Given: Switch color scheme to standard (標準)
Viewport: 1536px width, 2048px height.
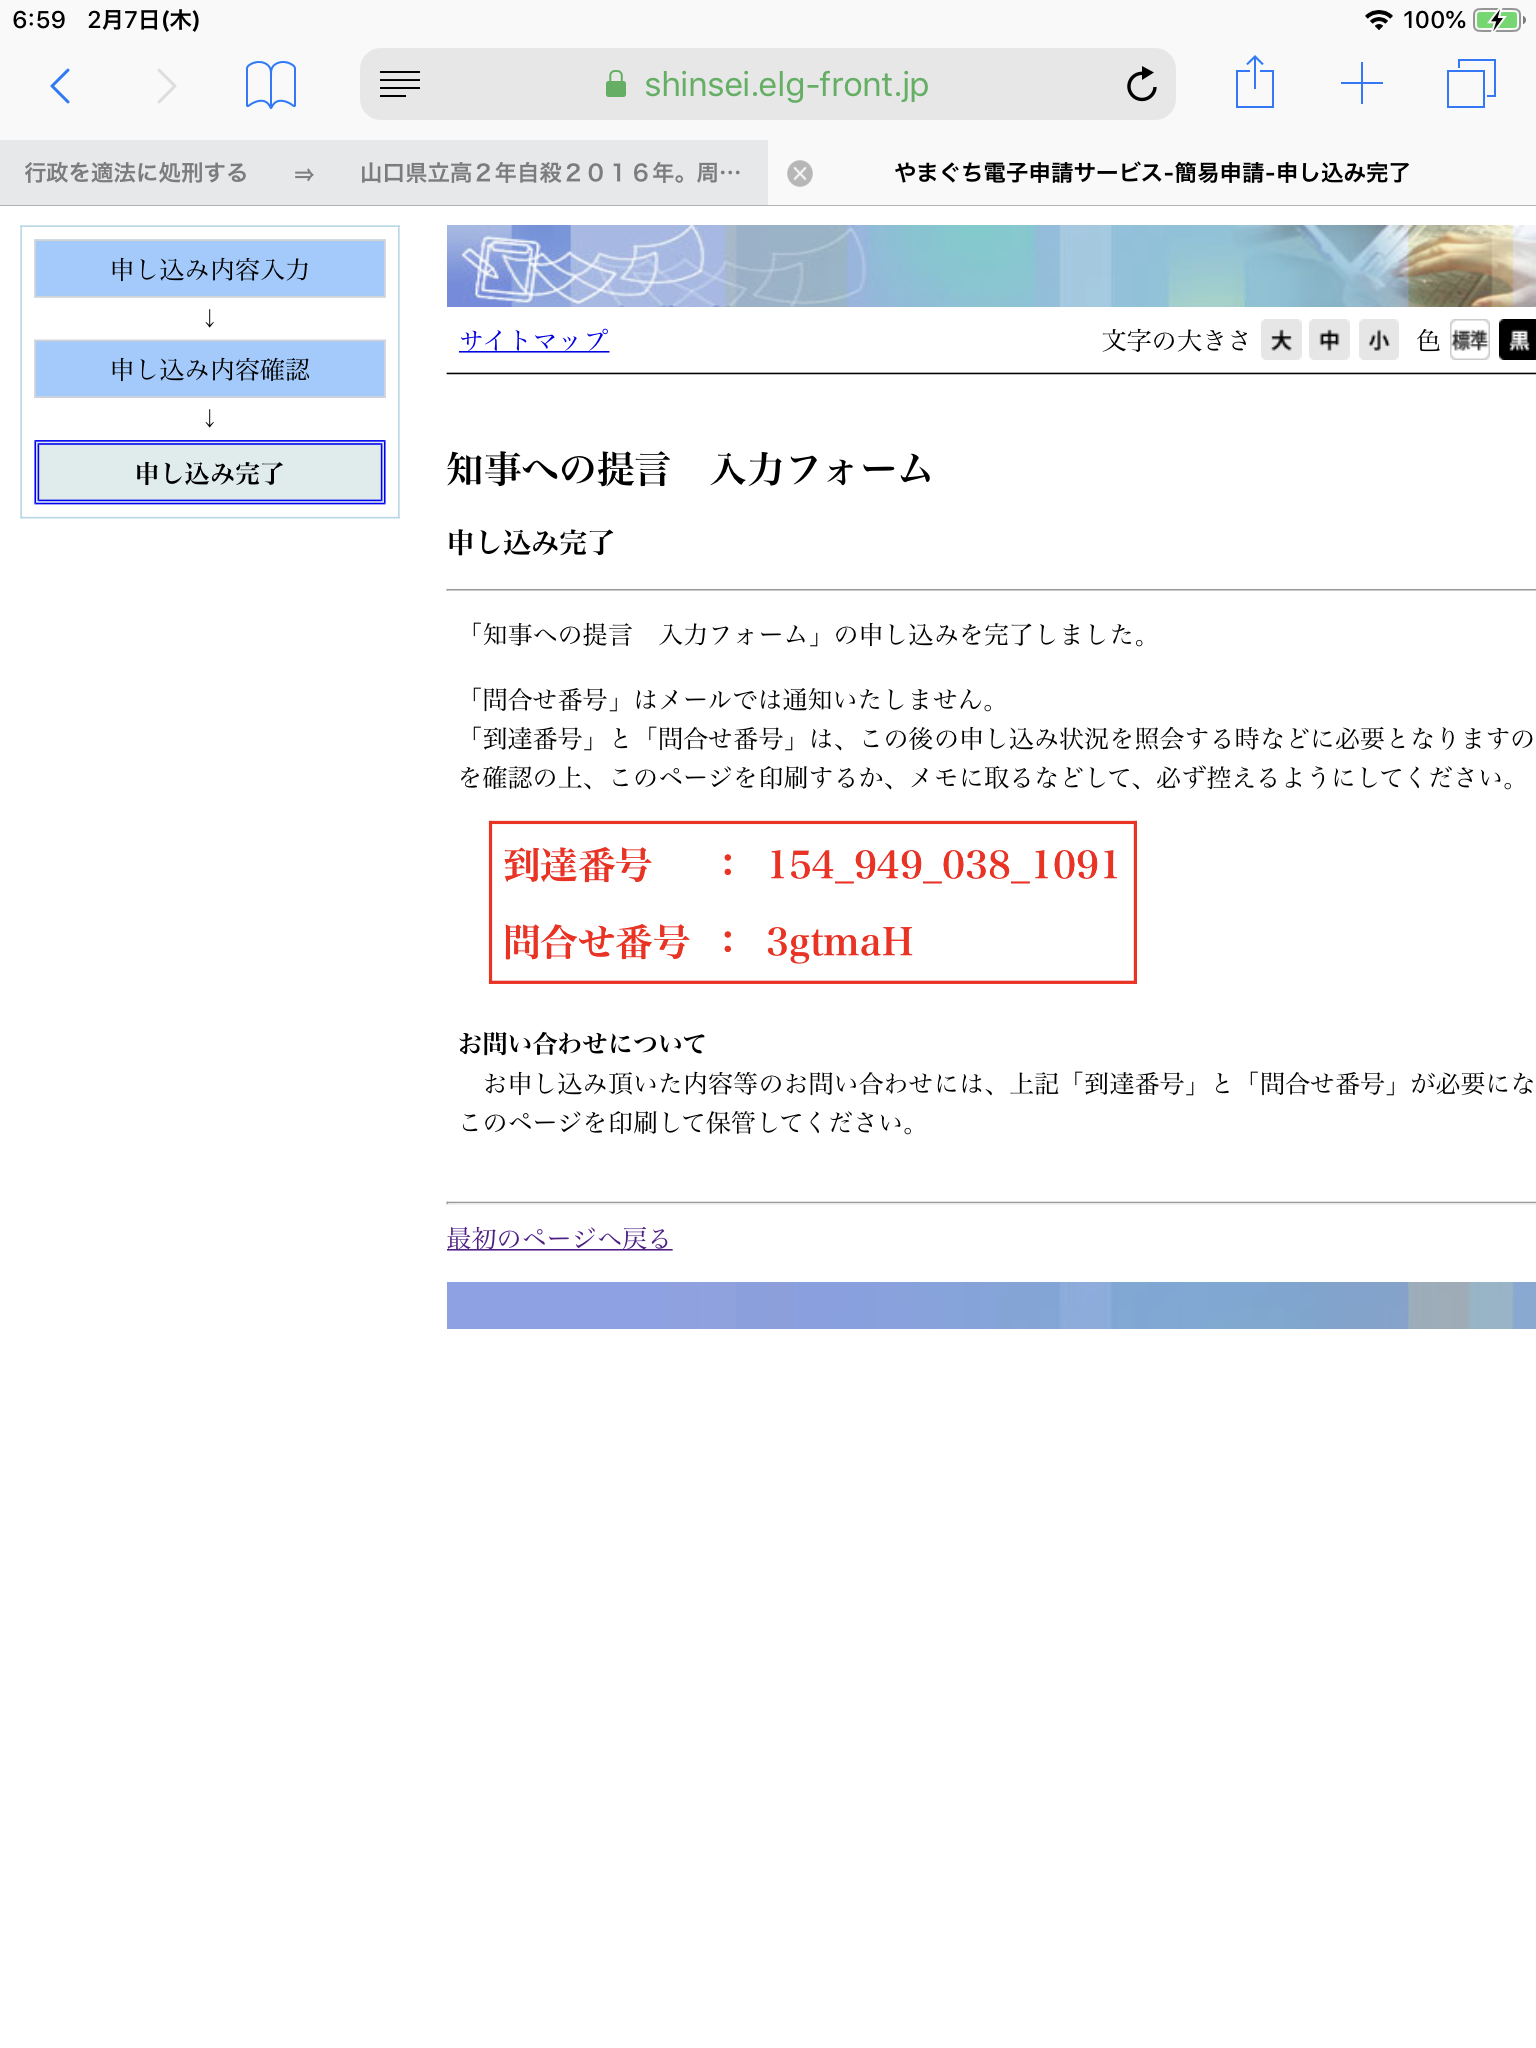Looking at the screenshot, I should click(x=1469, y=341).
